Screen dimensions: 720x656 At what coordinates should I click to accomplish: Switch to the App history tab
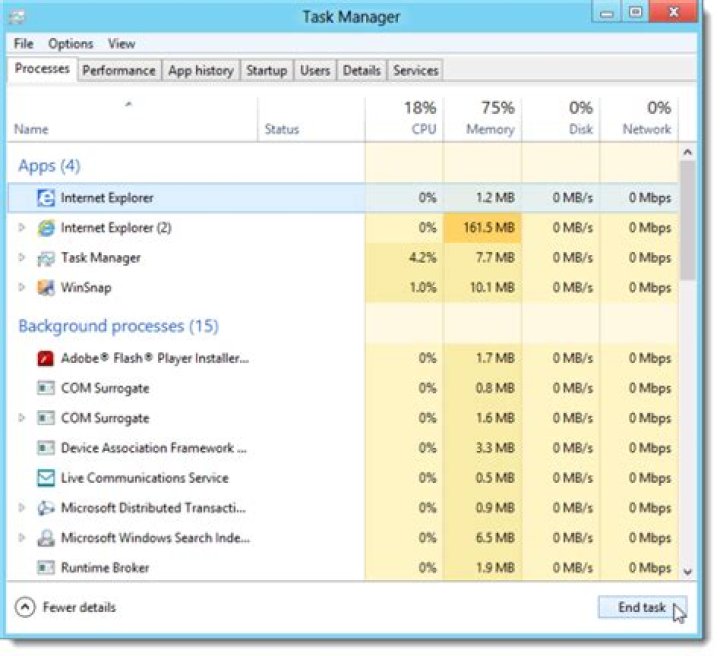(201, 71)
